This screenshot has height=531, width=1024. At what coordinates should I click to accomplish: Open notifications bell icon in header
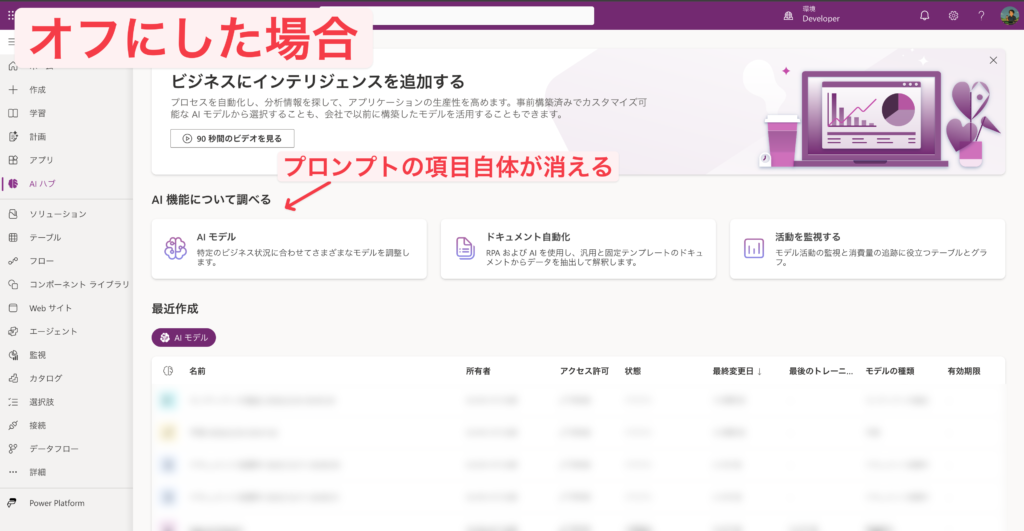pos(924,15)
